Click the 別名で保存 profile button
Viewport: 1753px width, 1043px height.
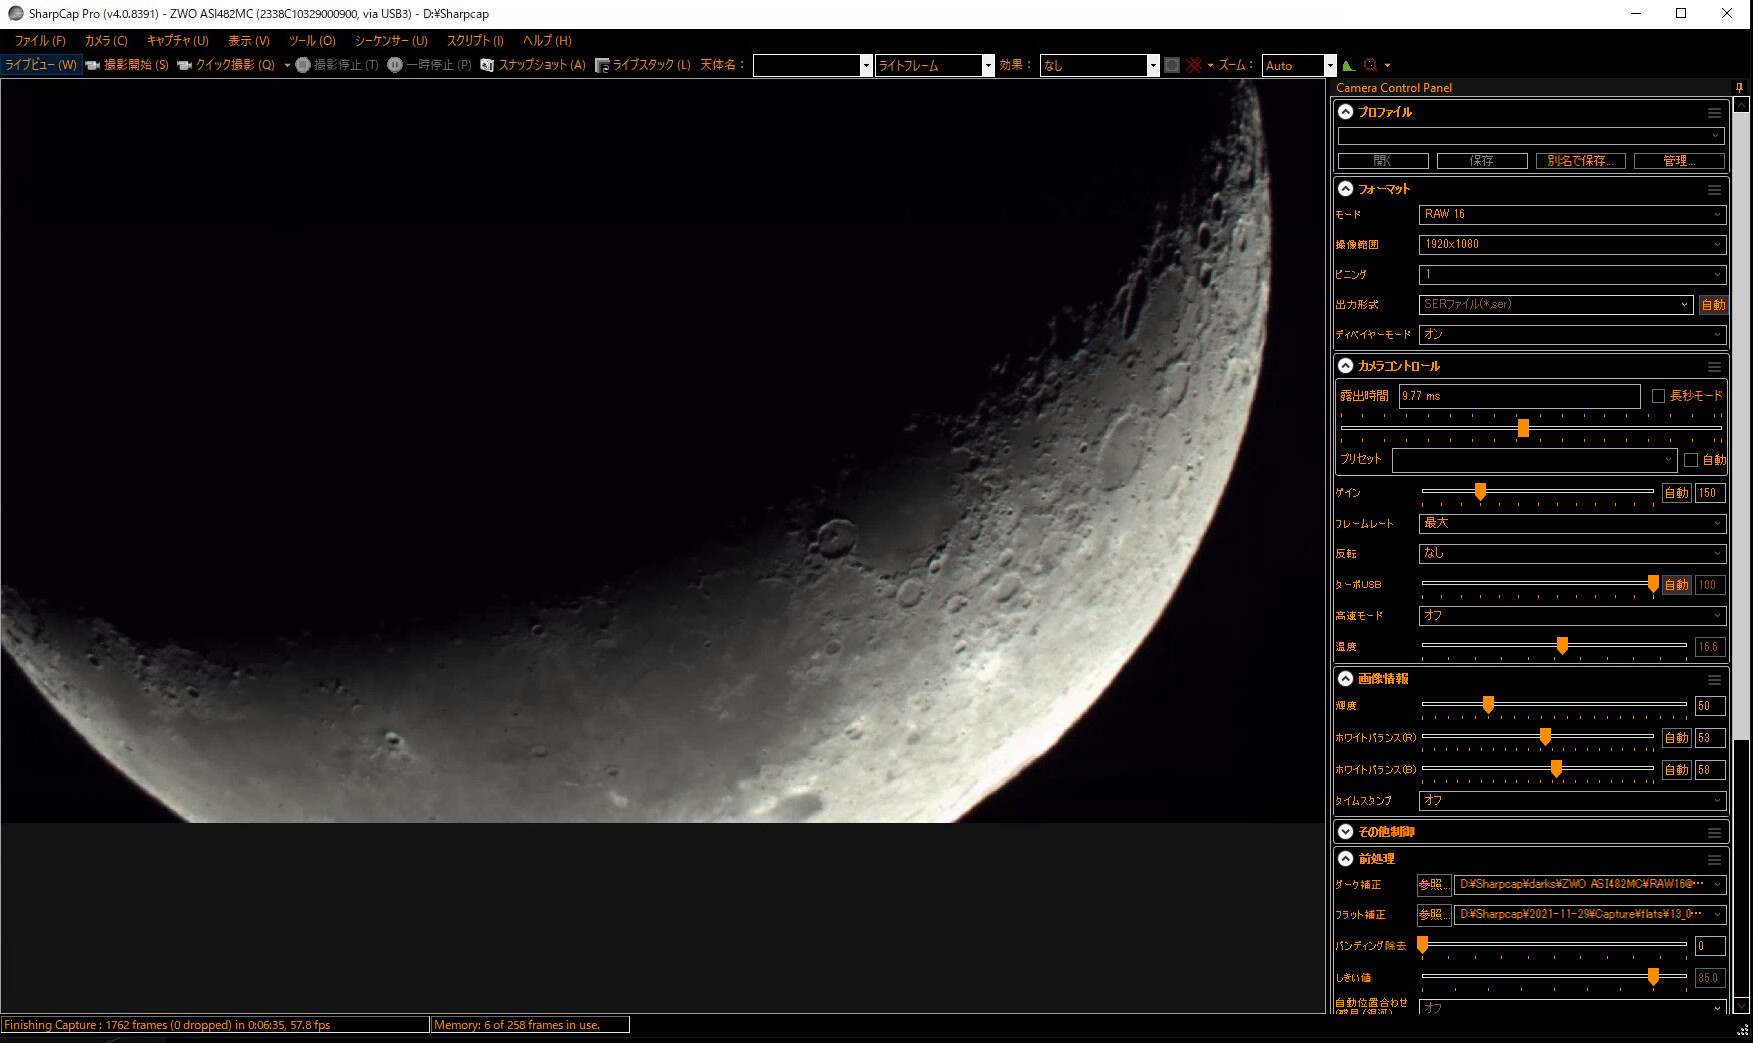point(1580,161)
